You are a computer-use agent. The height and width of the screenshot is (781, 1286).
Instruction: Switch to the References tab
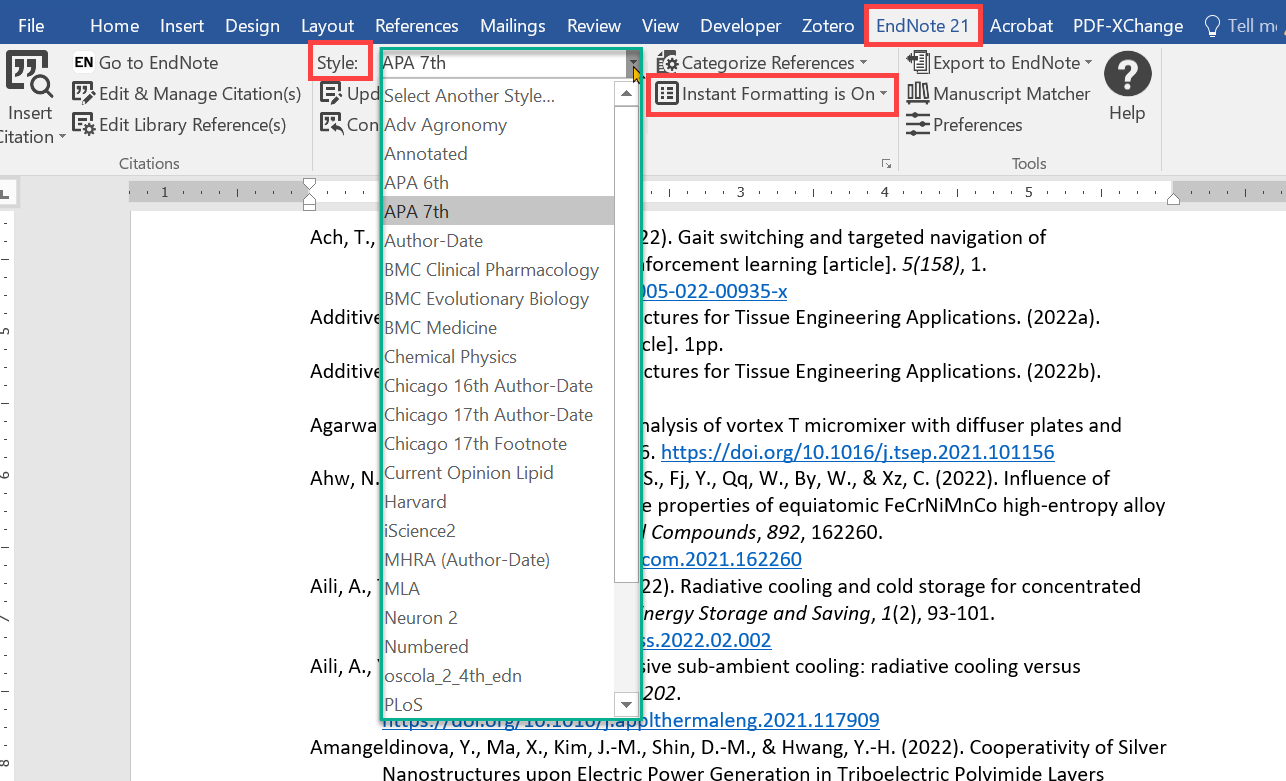[x=417, y=26]
